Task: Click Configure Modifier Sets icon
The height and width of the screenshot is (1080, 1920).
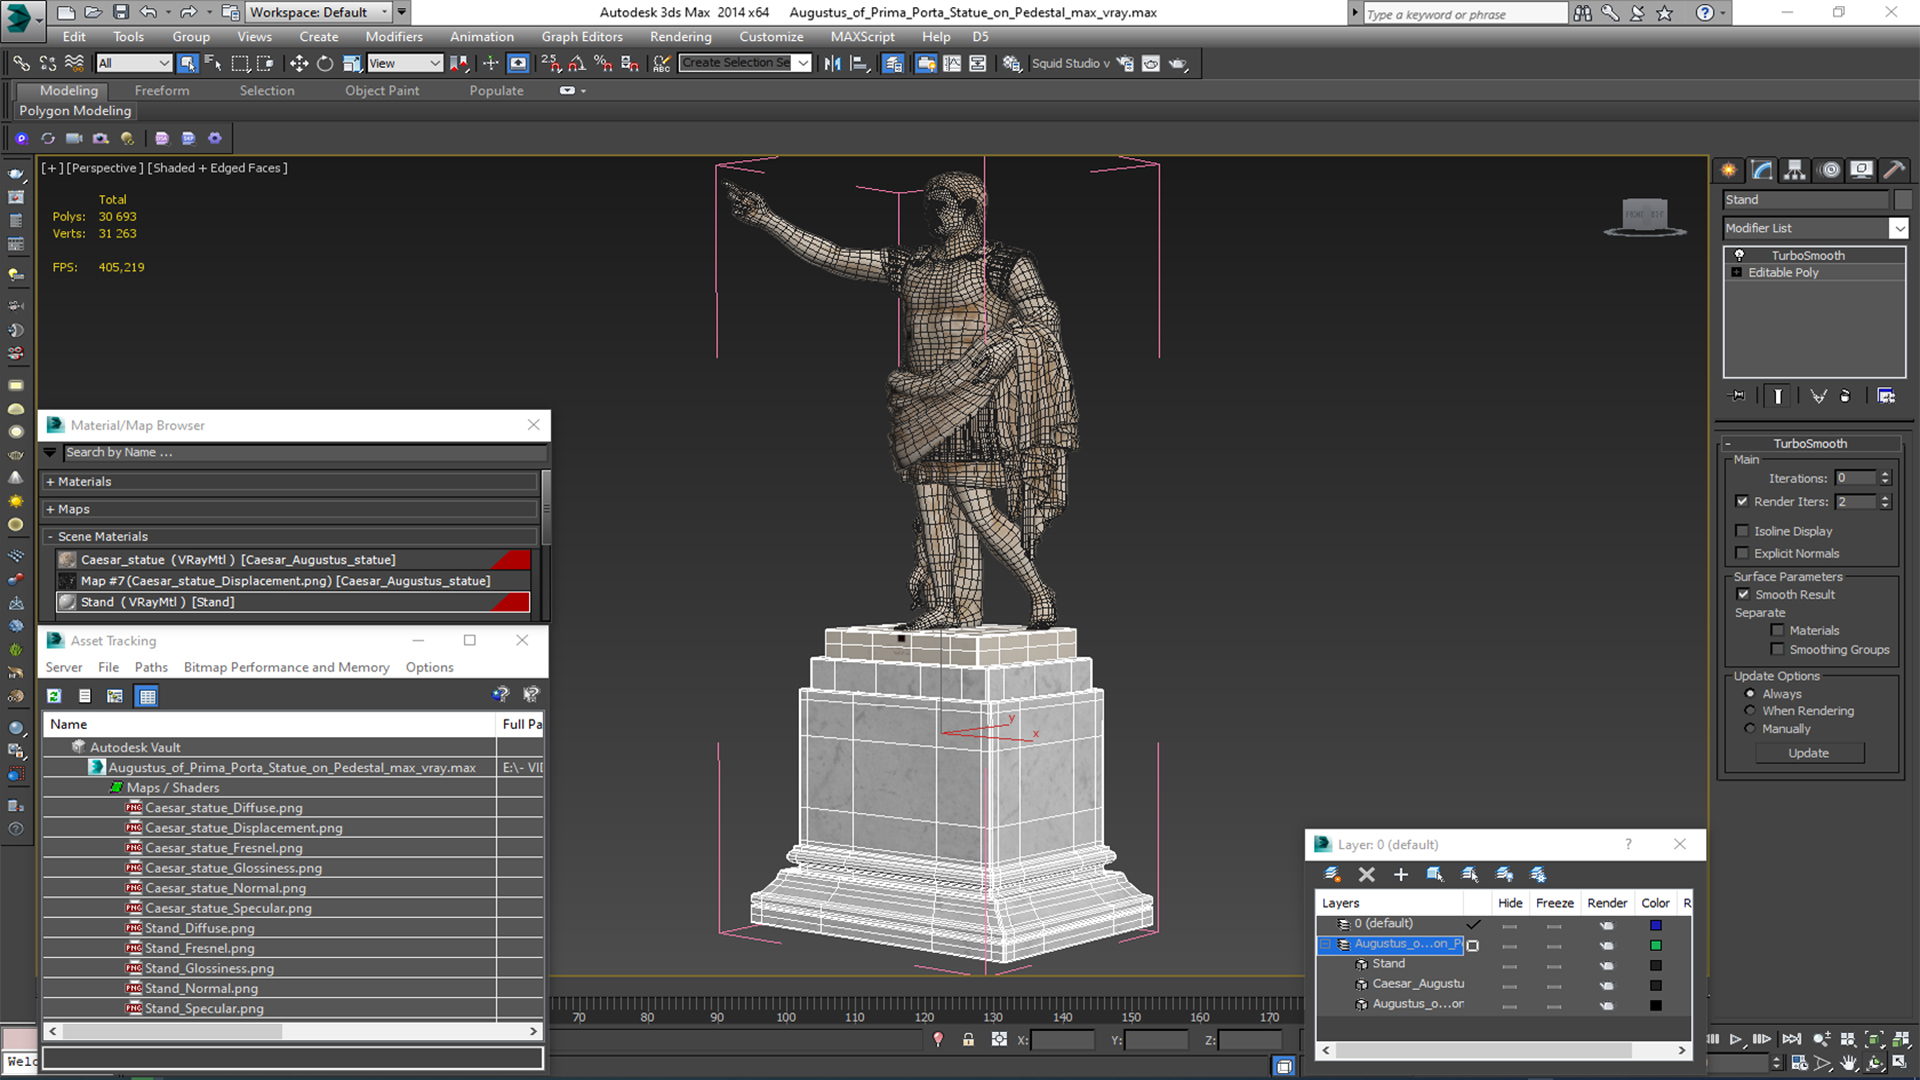Action: pyautogui.click(x=1886, y=396)
